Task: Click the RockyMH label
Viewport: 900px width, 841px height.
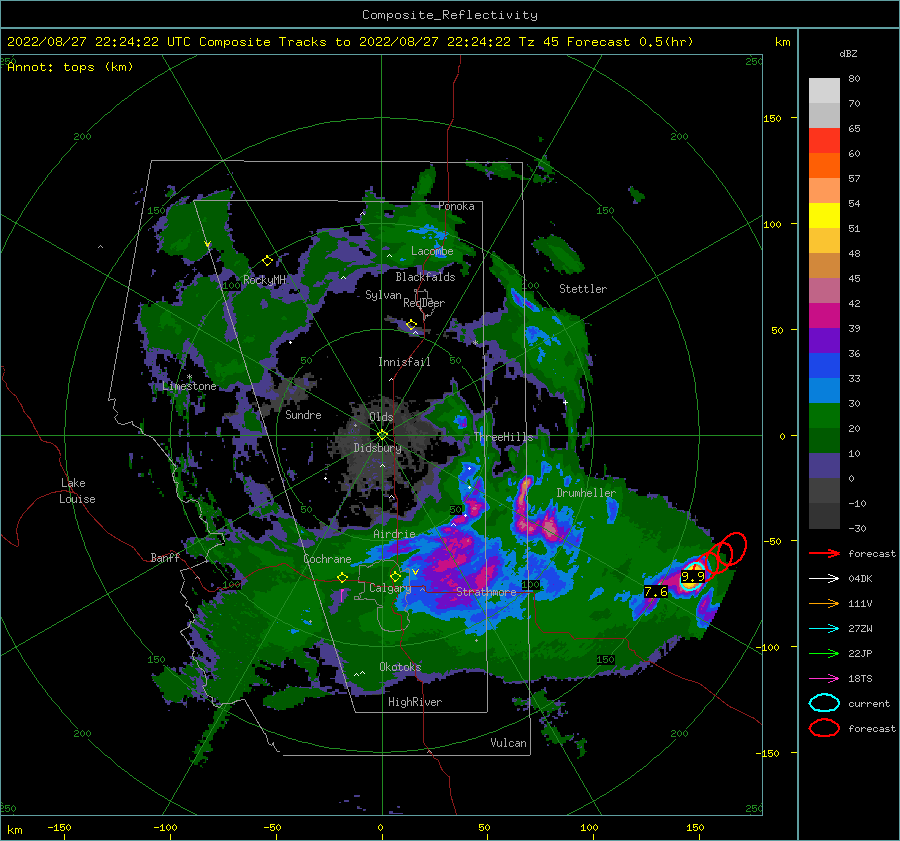Action: coord(264,280)
